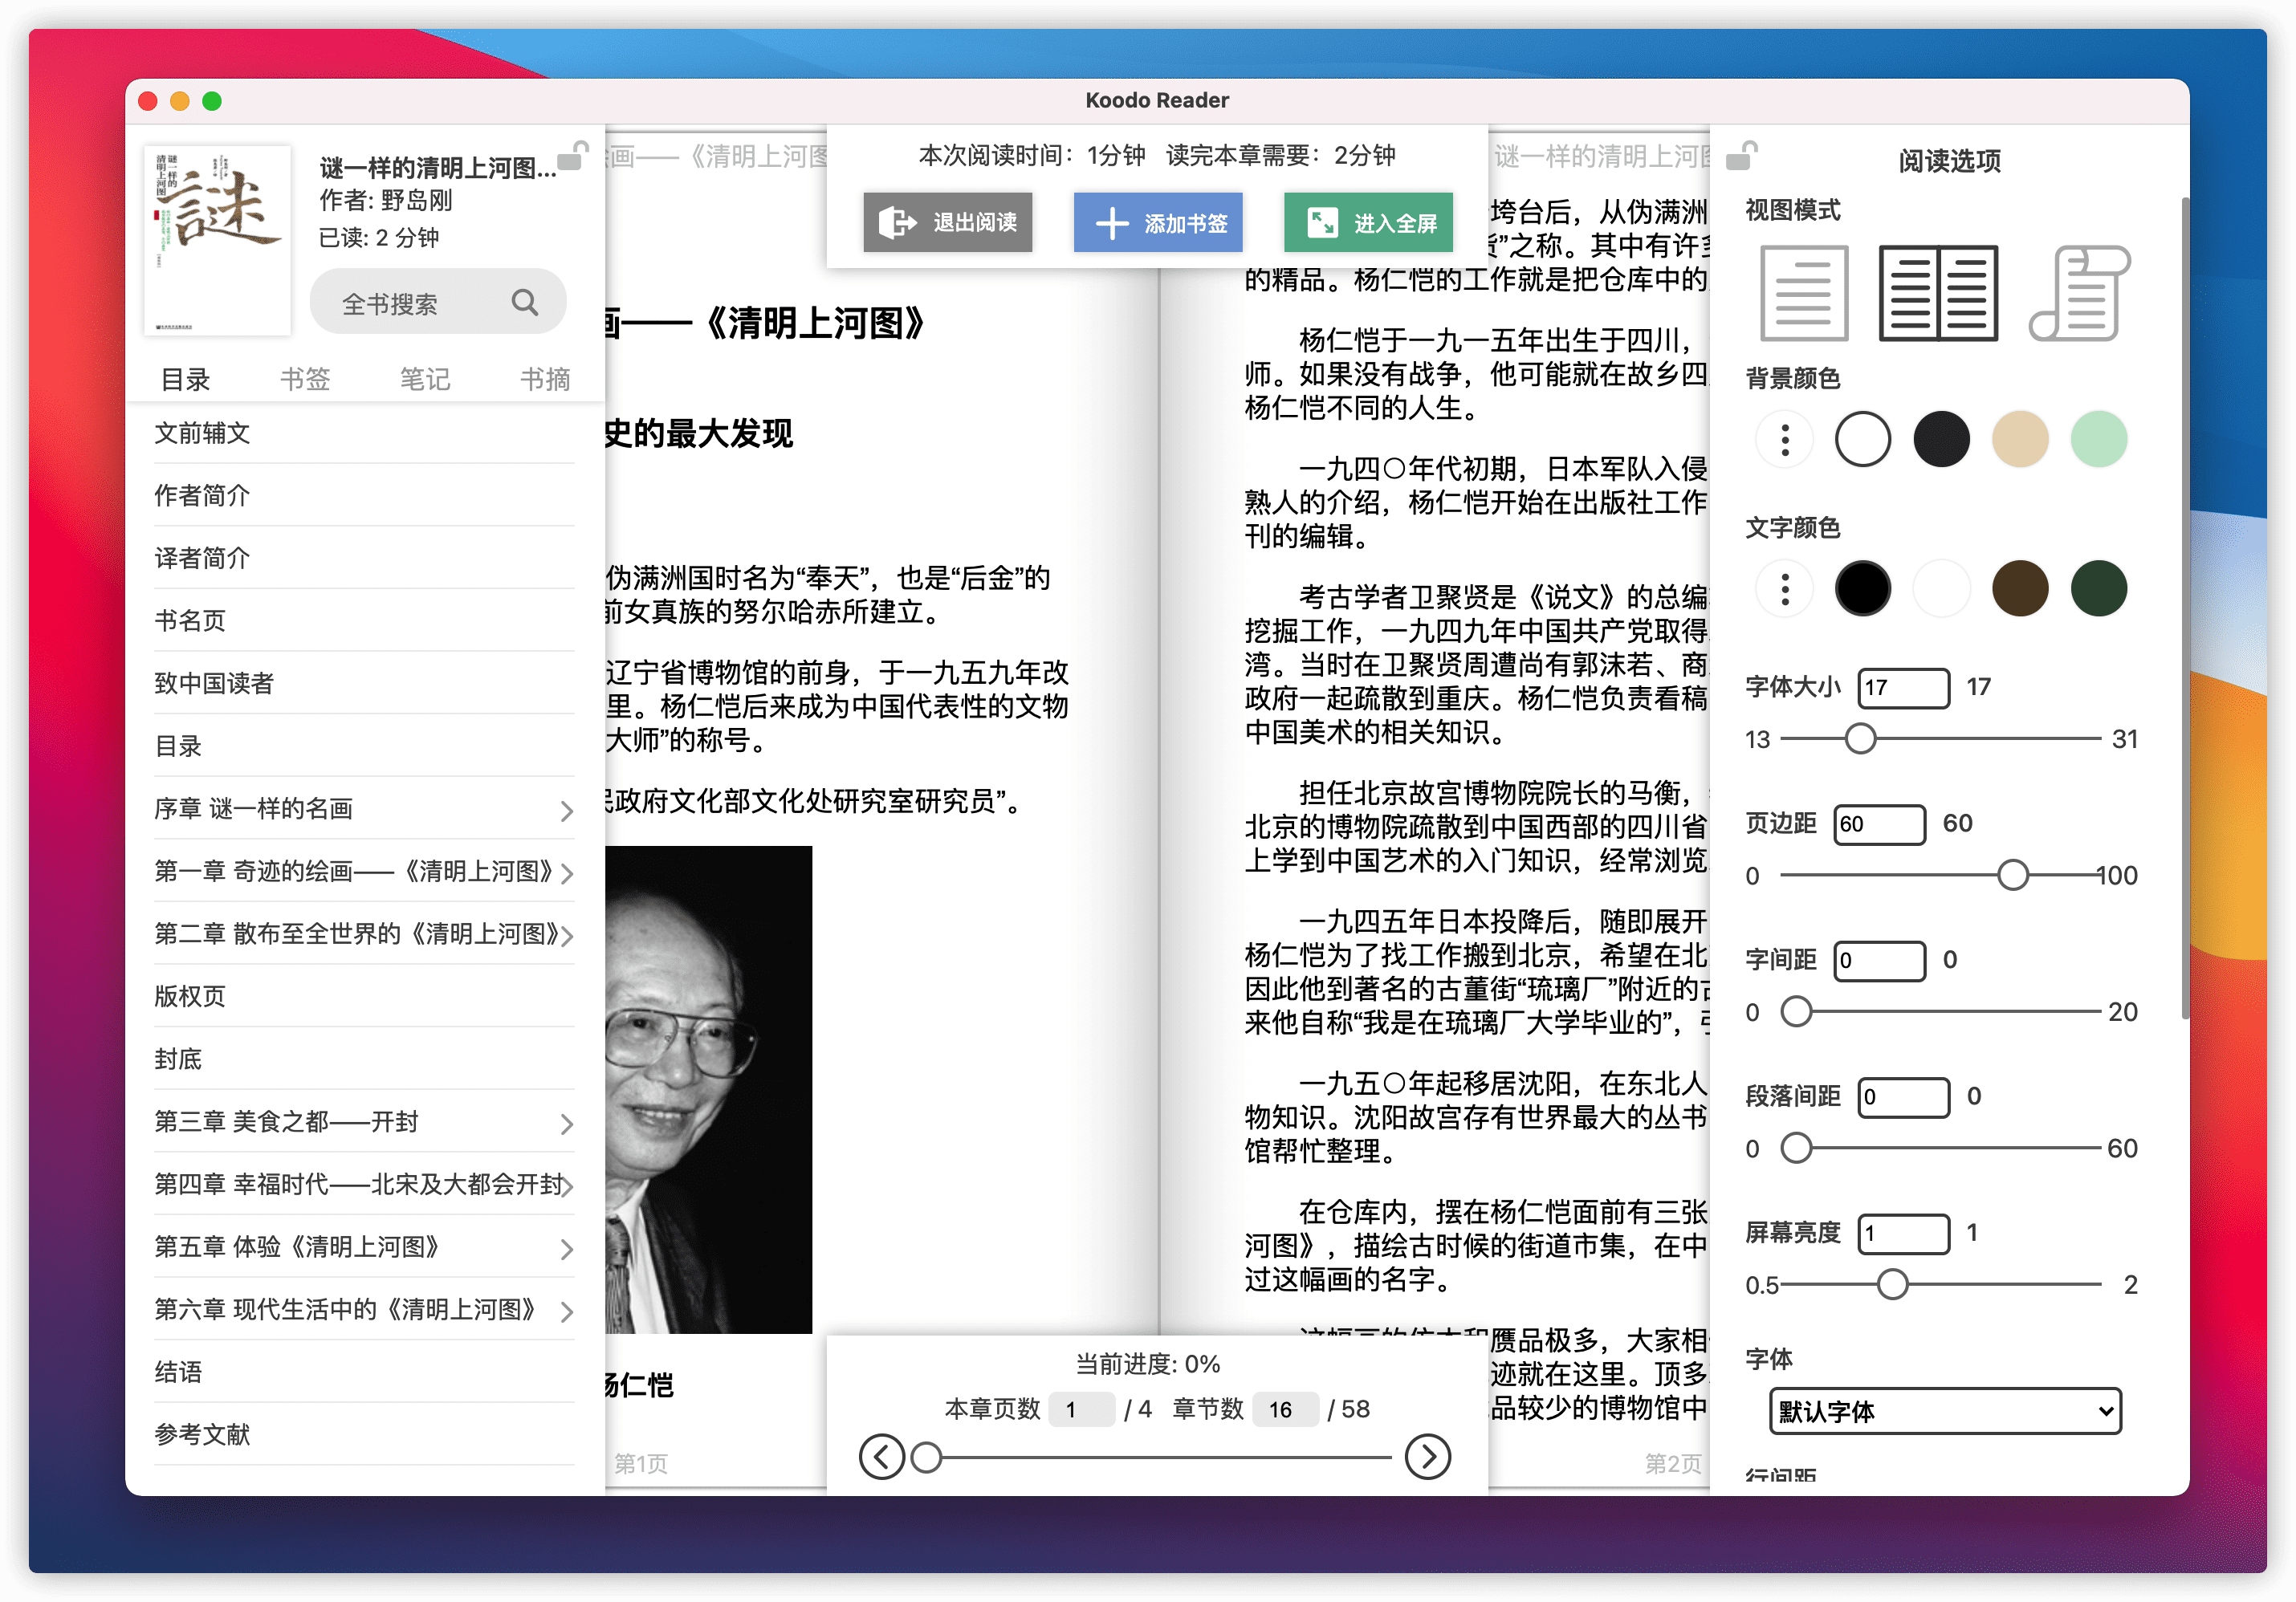Screen dimensions: 2296x1602
Task: Expand 第四章 幸福时代 chapter
Action: [x=566, y=1186]
